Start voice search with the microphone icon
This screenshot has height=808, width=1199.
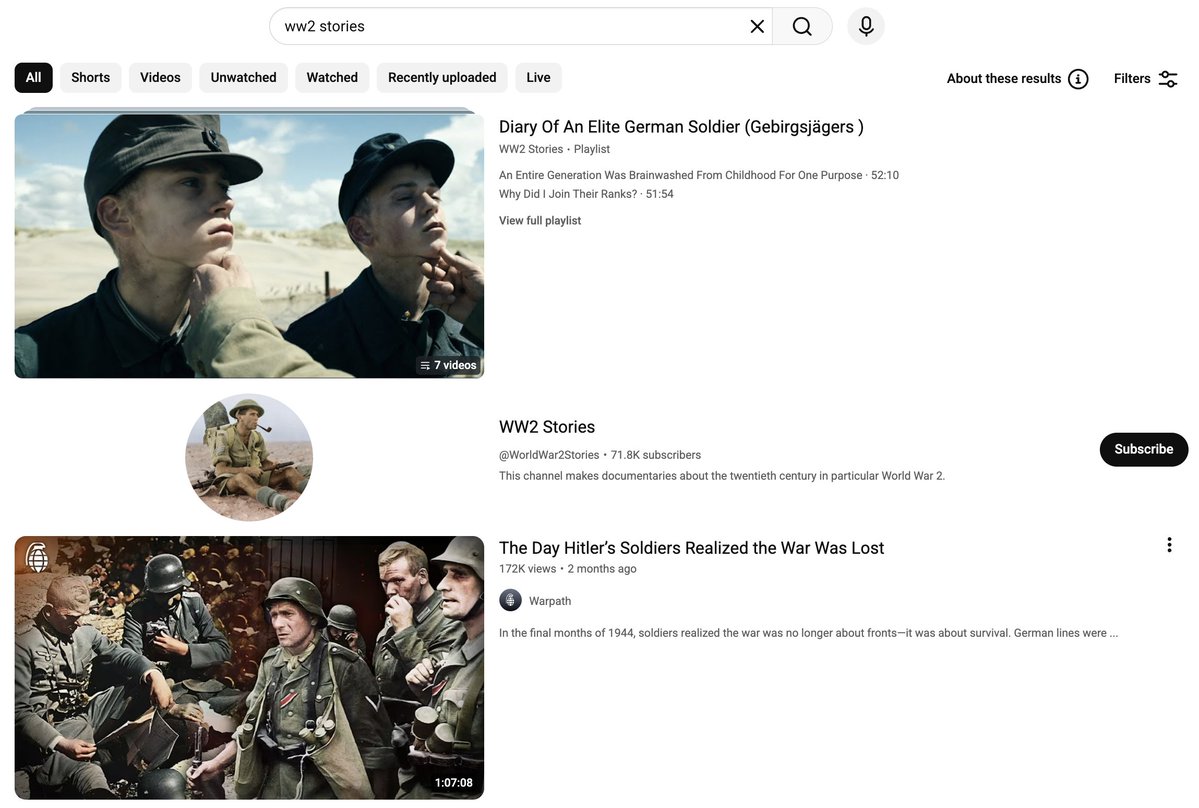tap(866, 27)
